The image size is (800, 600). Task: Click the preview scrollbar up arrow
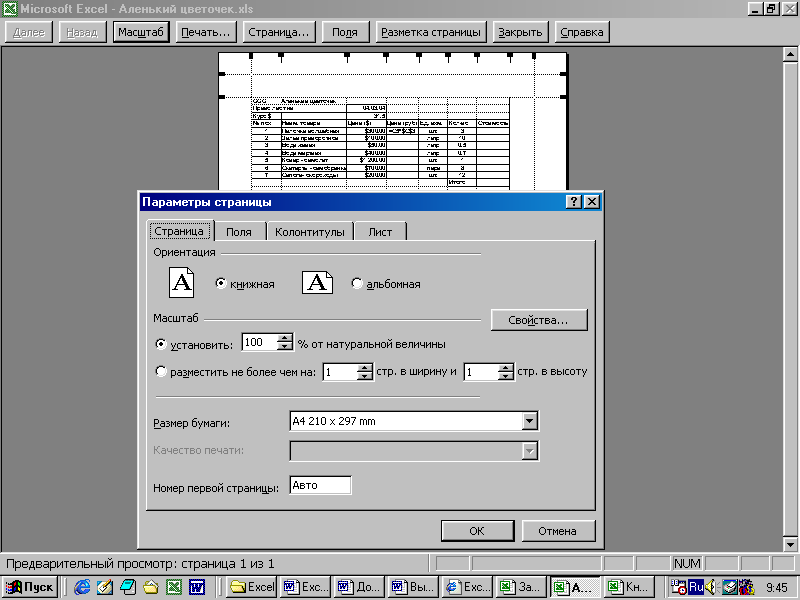click(x=790, y=54)
